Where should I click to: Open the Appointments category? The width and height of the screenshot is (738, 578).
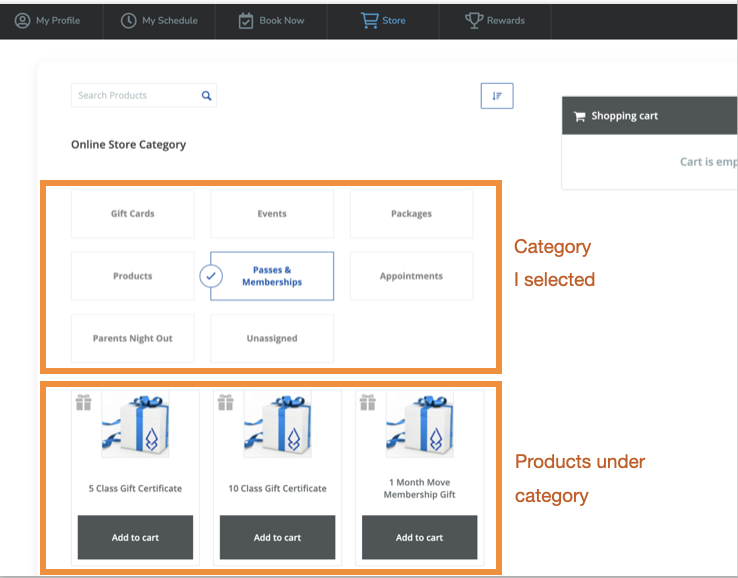pyautogui.click(x=411, y=276)
